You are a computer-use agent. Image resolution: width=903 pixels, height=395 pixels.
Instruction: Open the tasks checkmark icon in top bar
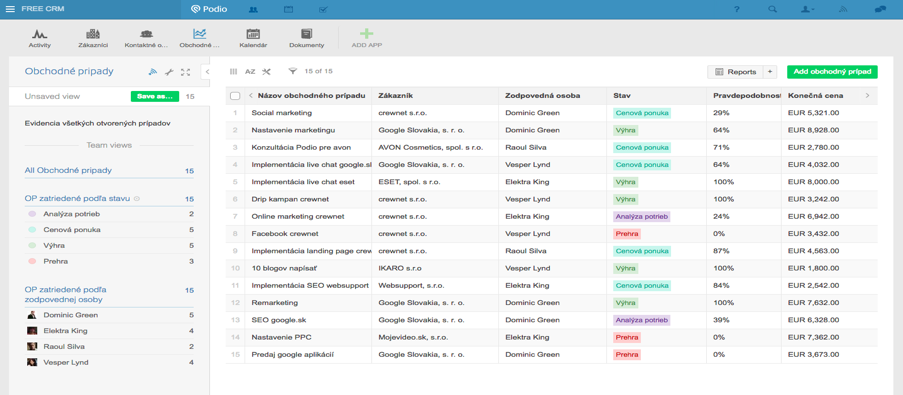point(323,9)
